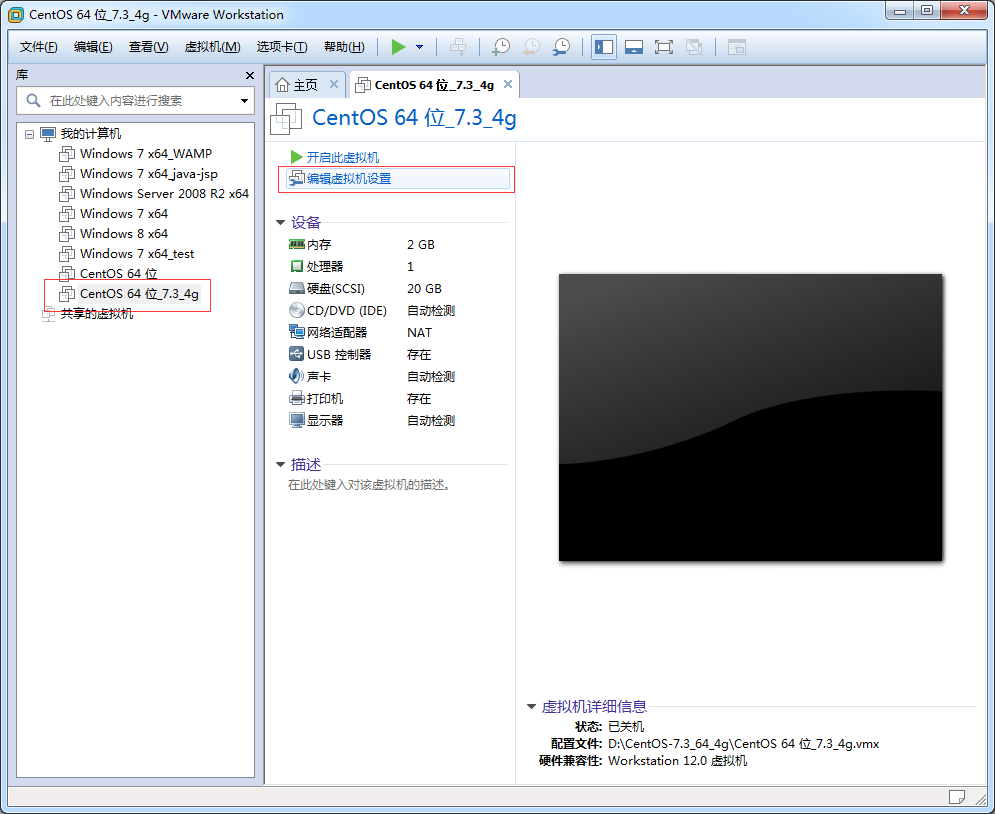Collapse the 我的计算机 tree node
995x814 pixels.
click(x=29, y=134)
